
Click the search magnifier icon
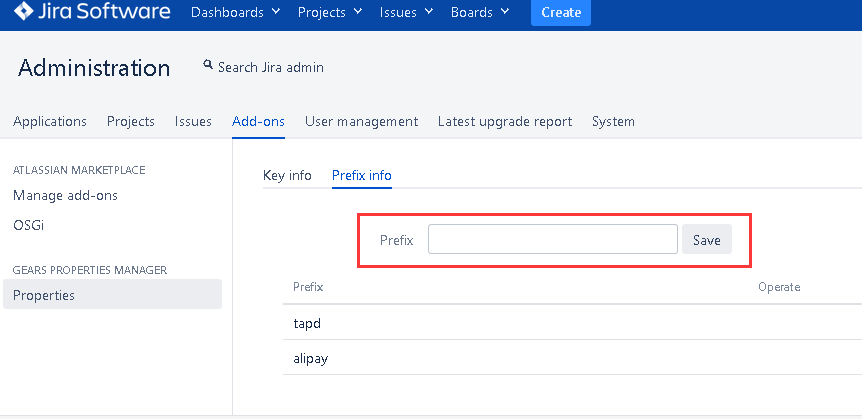point(208,65)
